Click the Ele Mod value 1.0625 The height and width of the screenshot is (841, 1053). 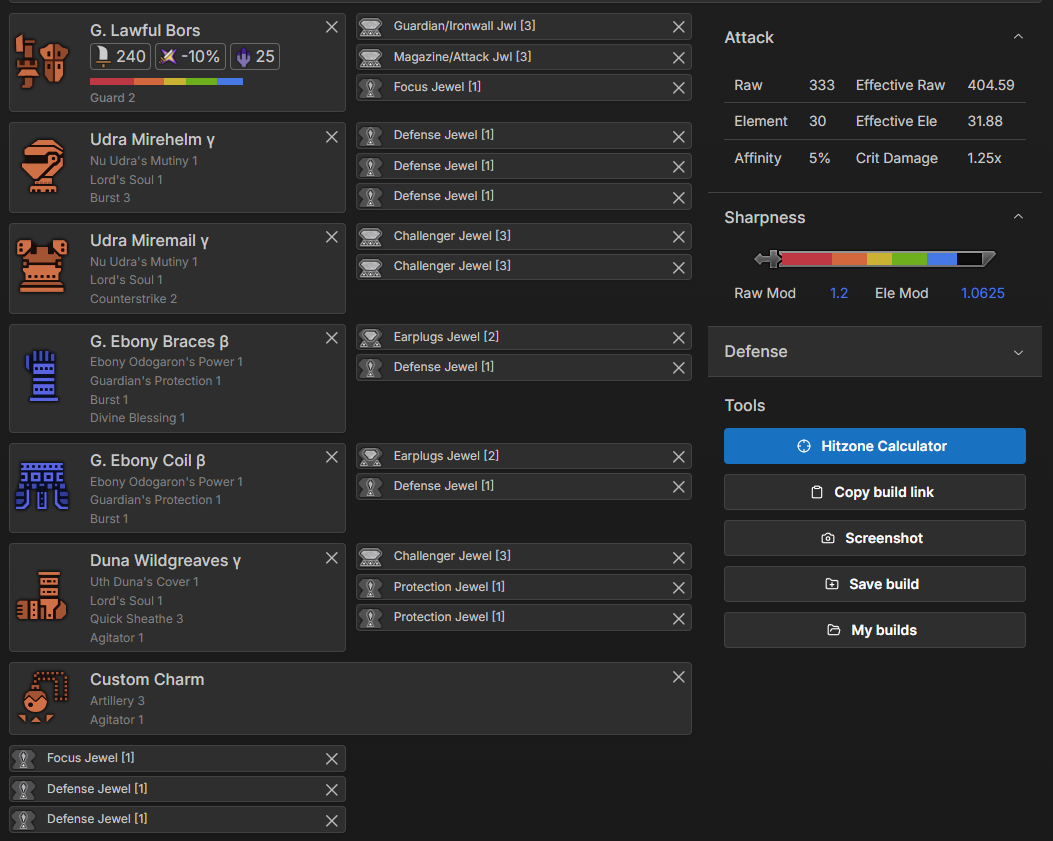[x=982, y=294]
